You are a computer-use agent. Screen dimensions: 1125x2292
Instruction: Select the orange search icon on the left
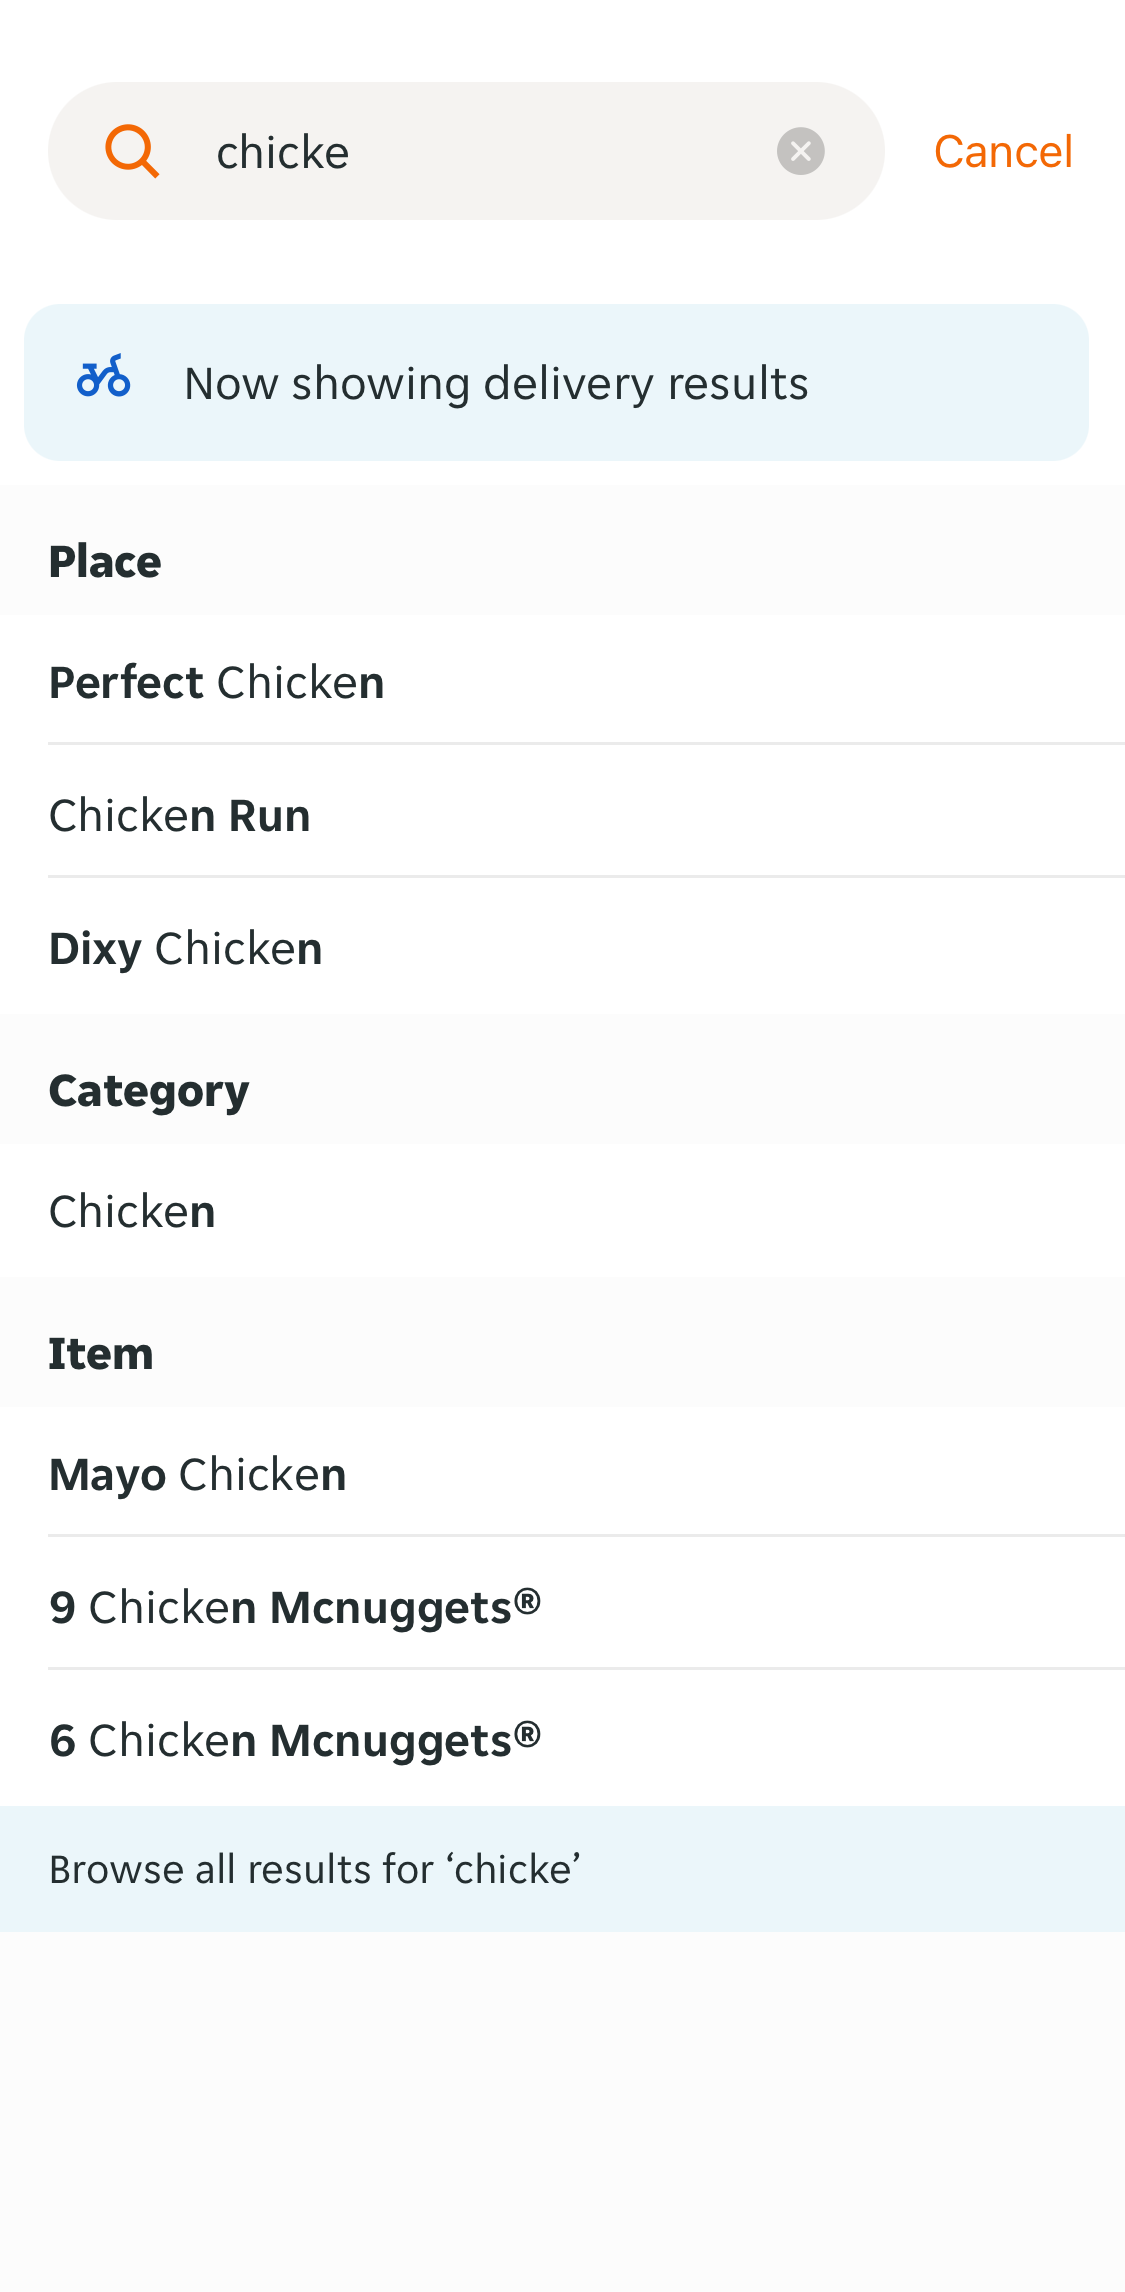tap(131, 150)
